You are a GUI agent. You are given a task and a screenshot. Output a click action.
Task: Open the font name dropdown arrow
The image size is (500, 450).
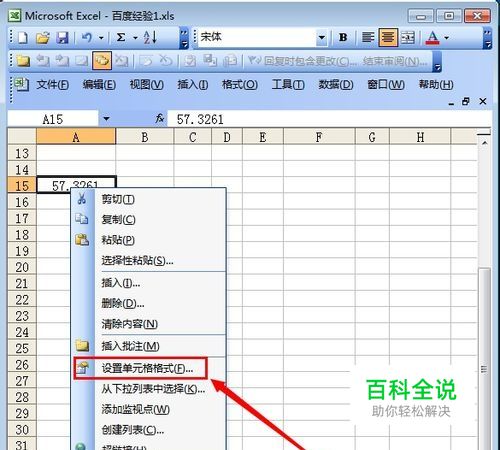321,37
